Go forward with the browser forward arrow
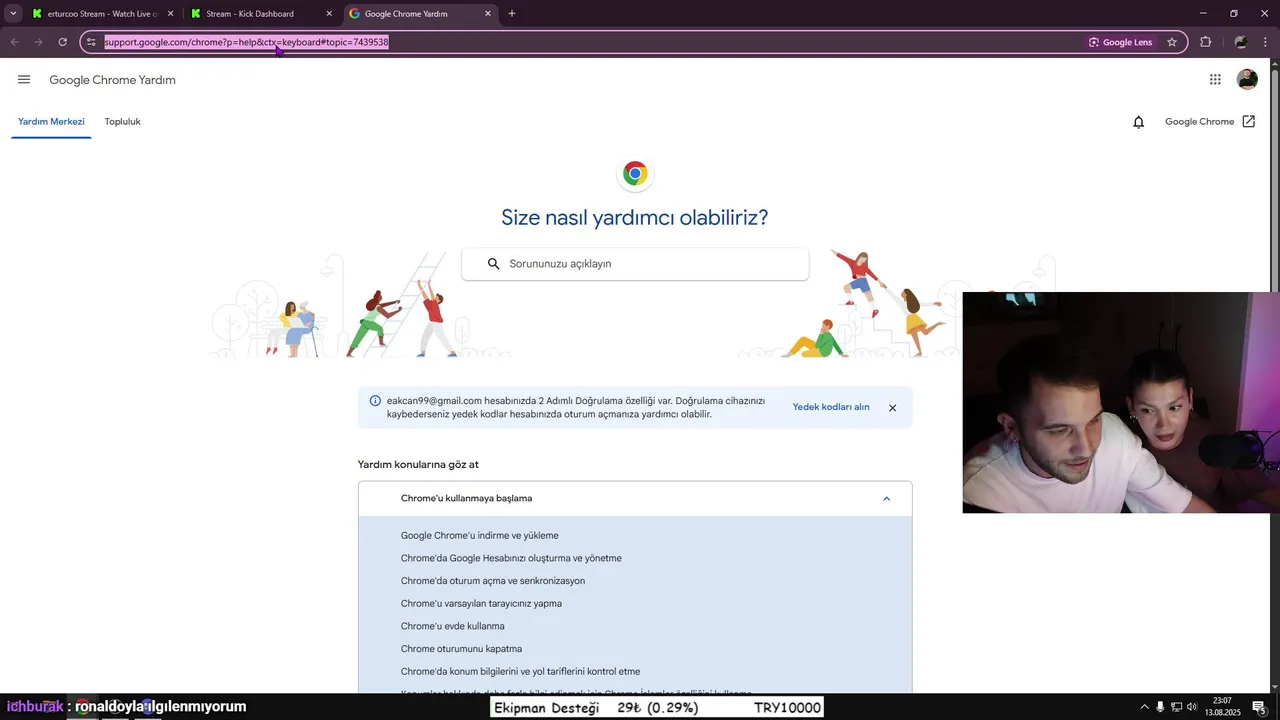 [38, 42]
